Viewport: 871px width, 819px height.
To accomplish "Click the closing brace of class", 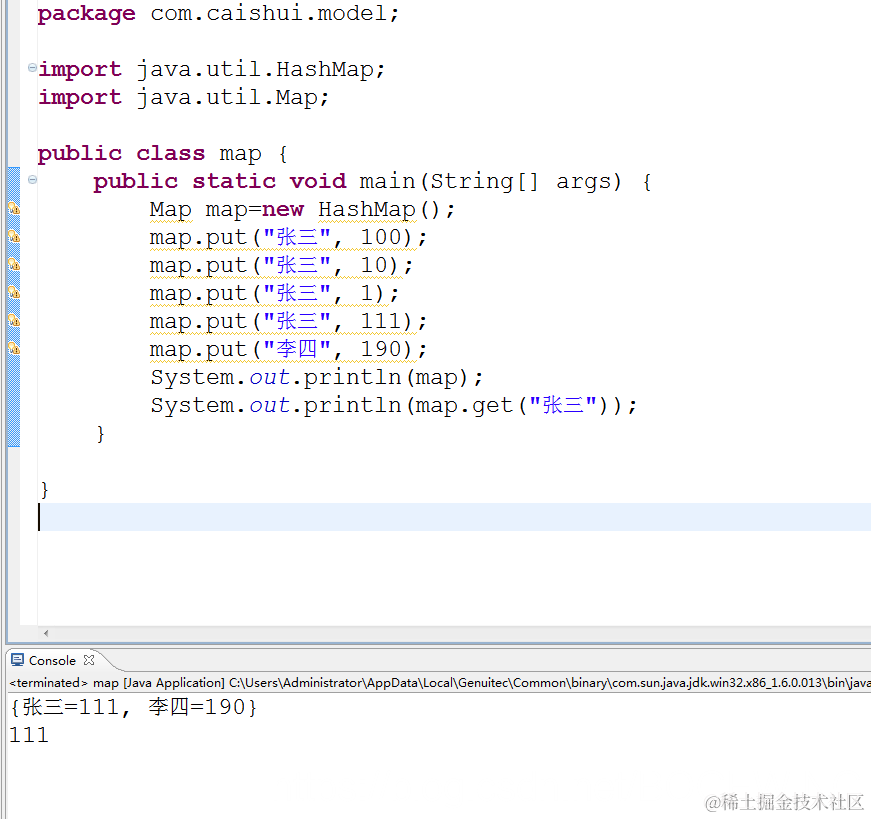I will [44, 490].
